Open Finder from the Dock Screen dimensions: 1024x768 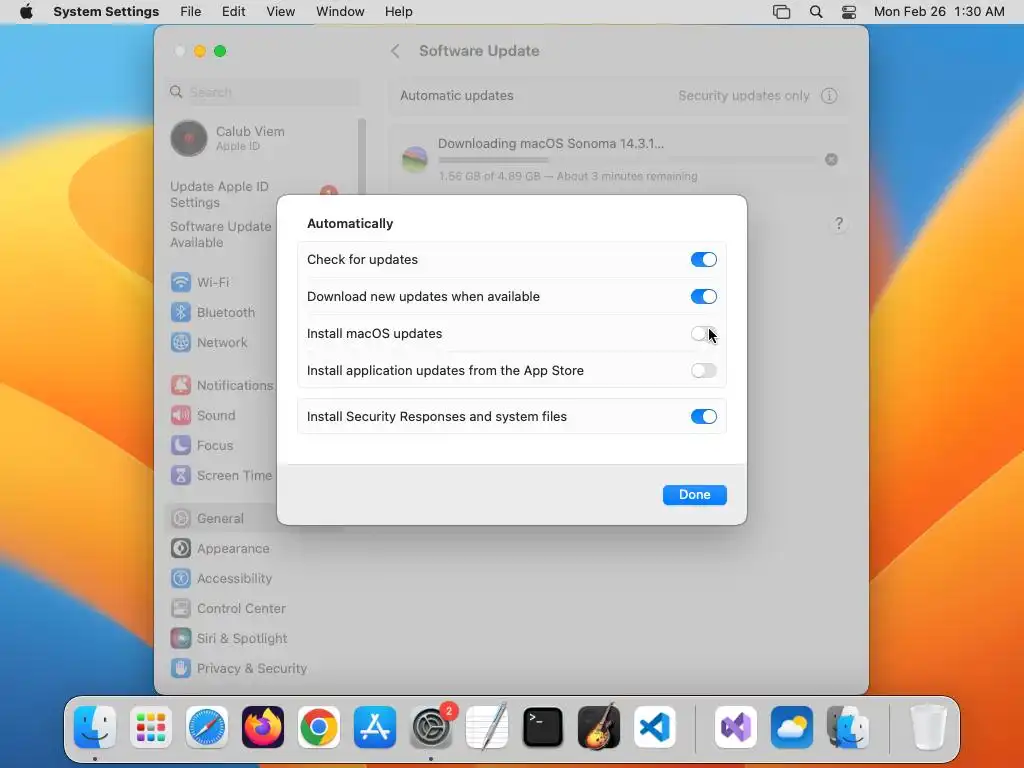[95, 727]
